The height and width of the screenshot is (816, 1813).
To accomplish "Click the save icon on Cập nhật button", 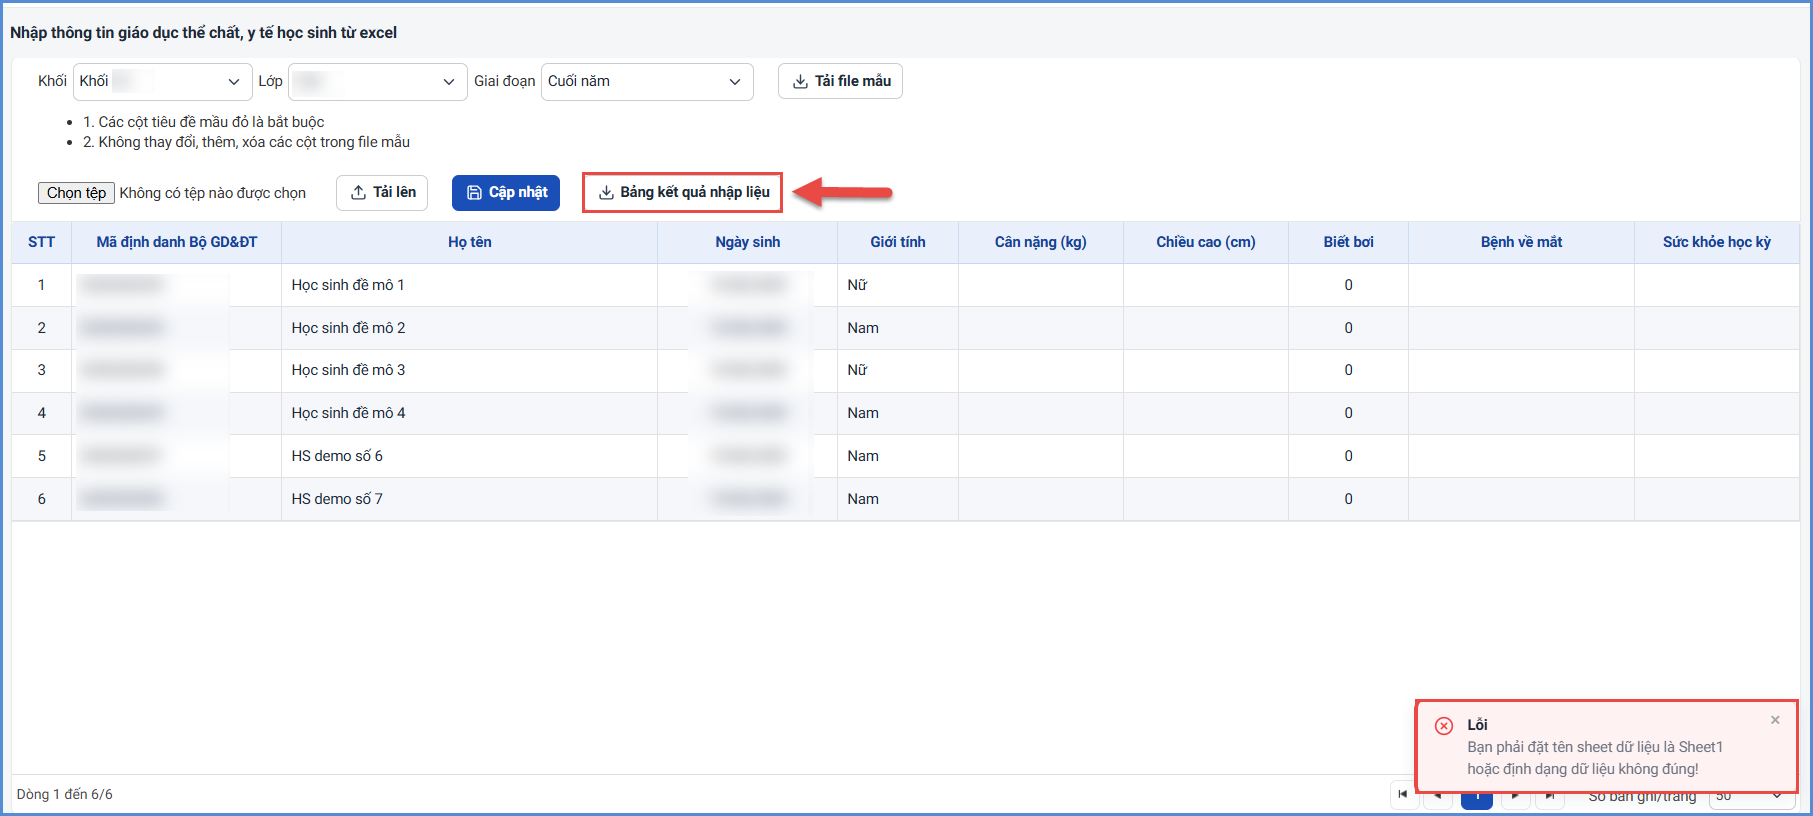I will pos(474,193).
